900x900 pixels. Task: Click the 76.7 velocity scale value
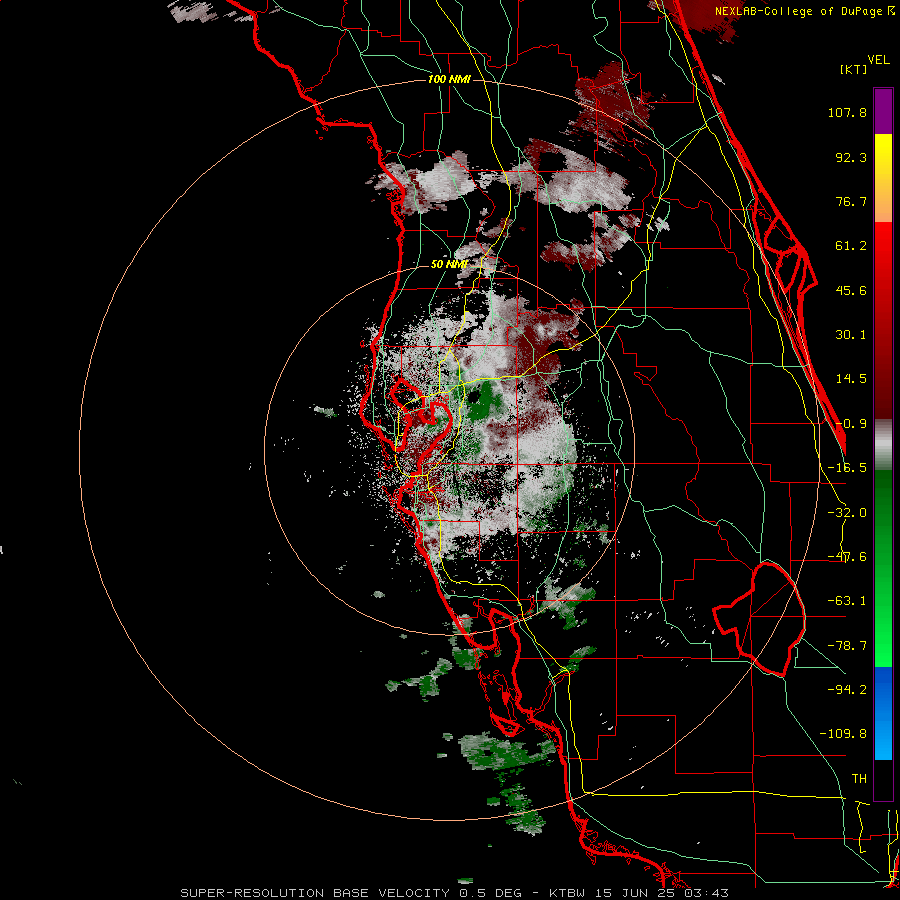click(x=851, y=201)
